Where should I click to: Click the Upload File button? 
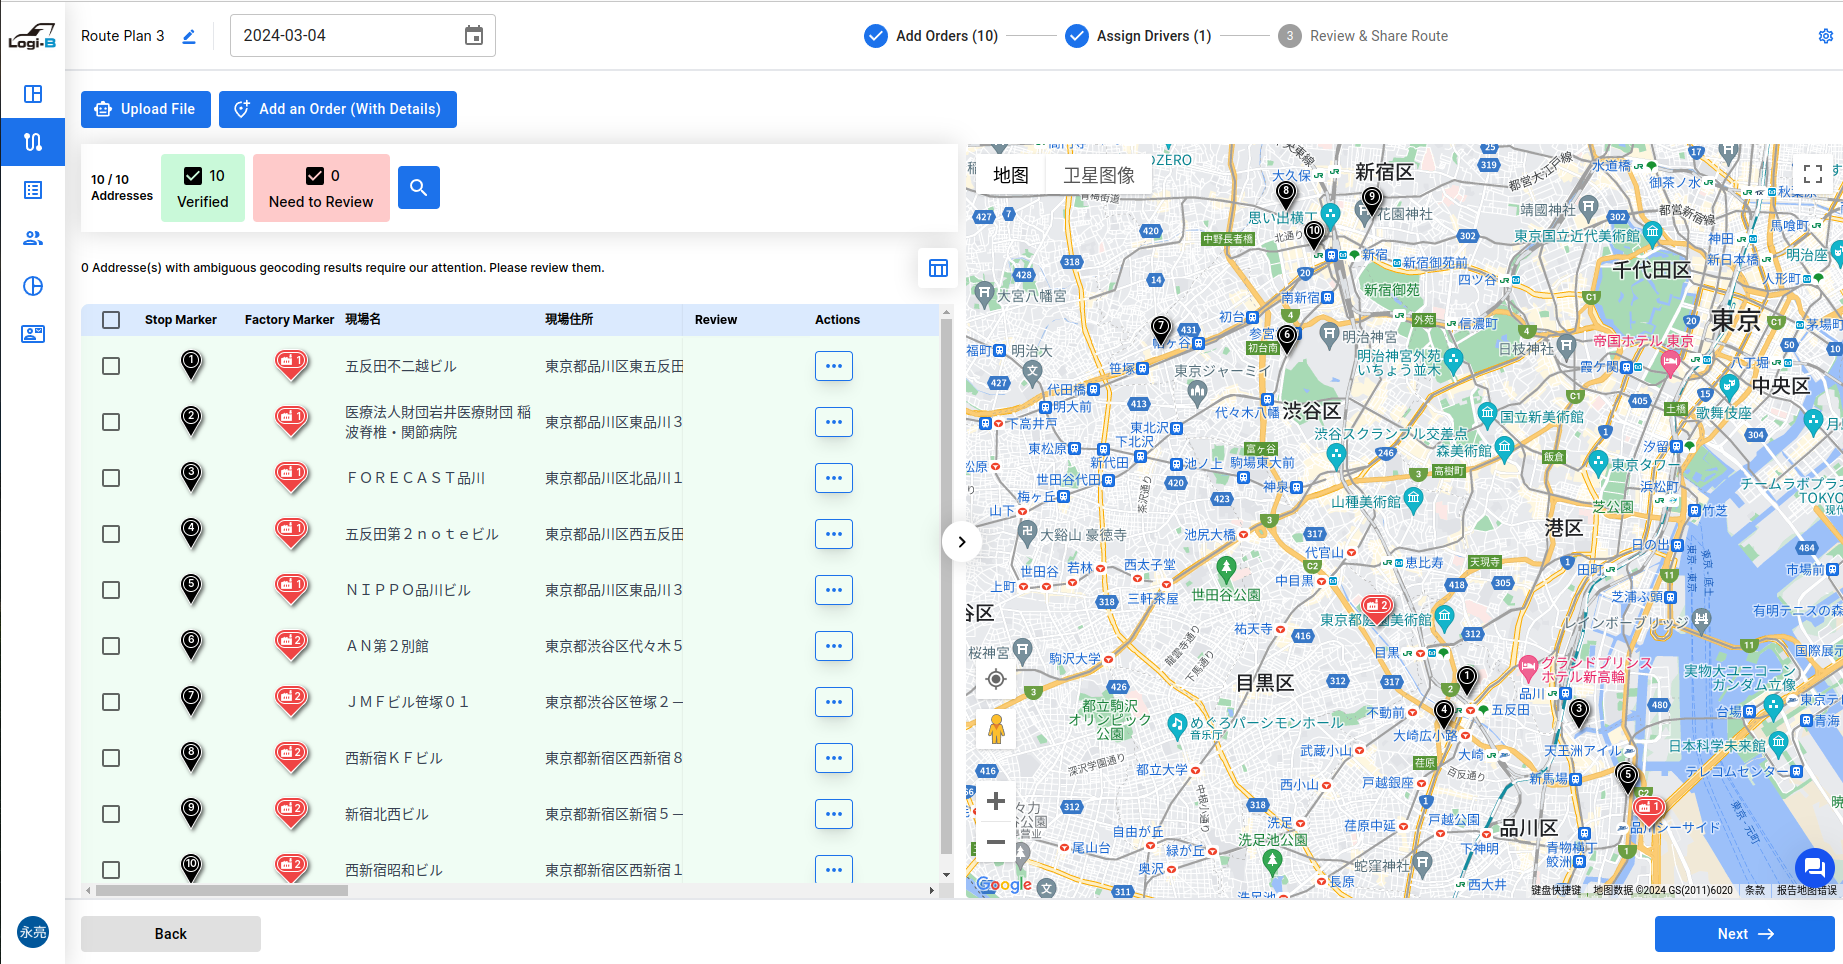point(146,109)
